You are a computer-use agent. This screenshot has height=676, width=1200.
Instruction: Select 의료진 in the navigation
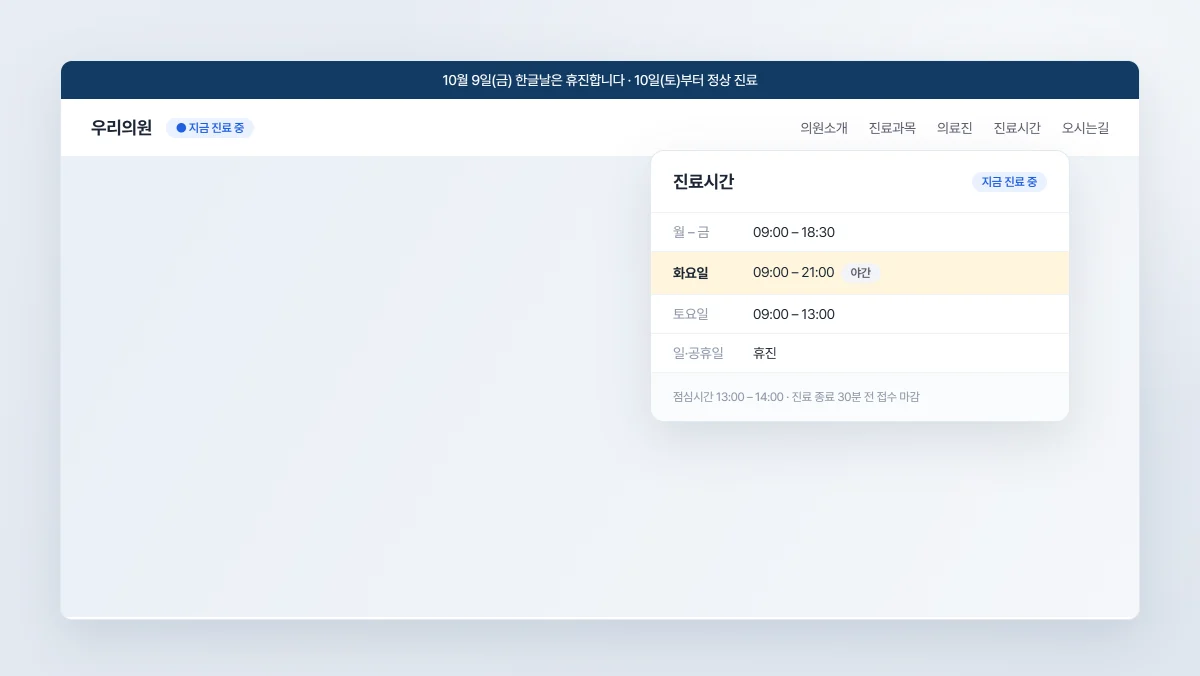(954, 128)
